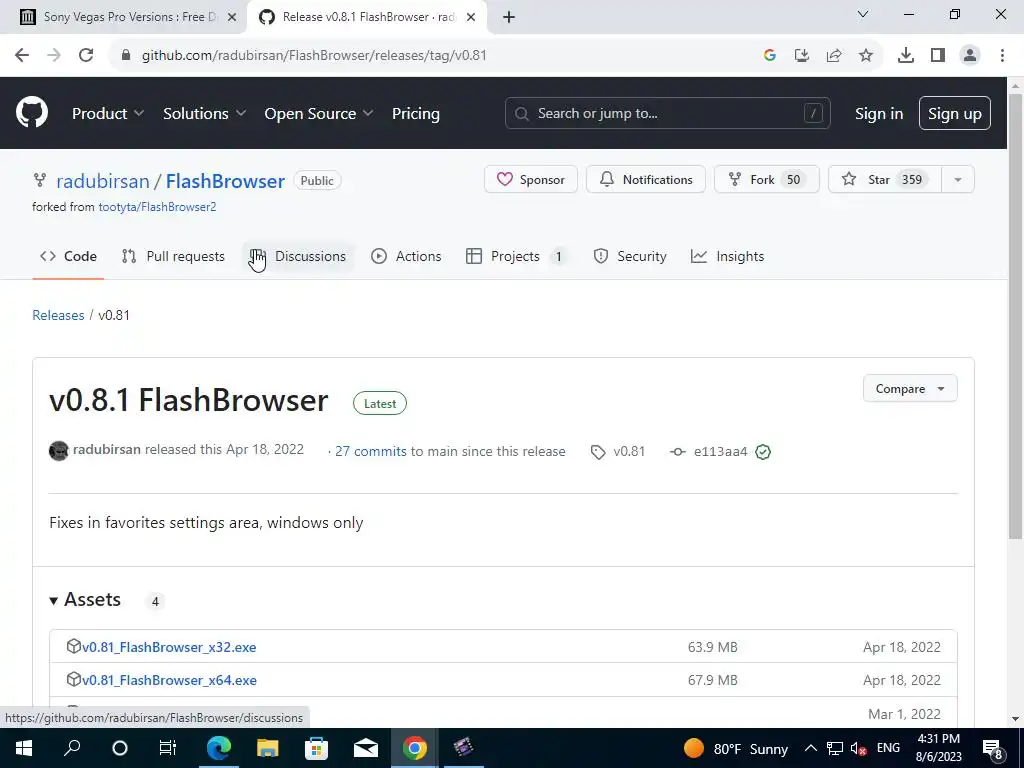This screenshot has width=1024, height=768.
Task: Open tootyta/FlashBrowser2 fork source link
Action: (157, 207)
